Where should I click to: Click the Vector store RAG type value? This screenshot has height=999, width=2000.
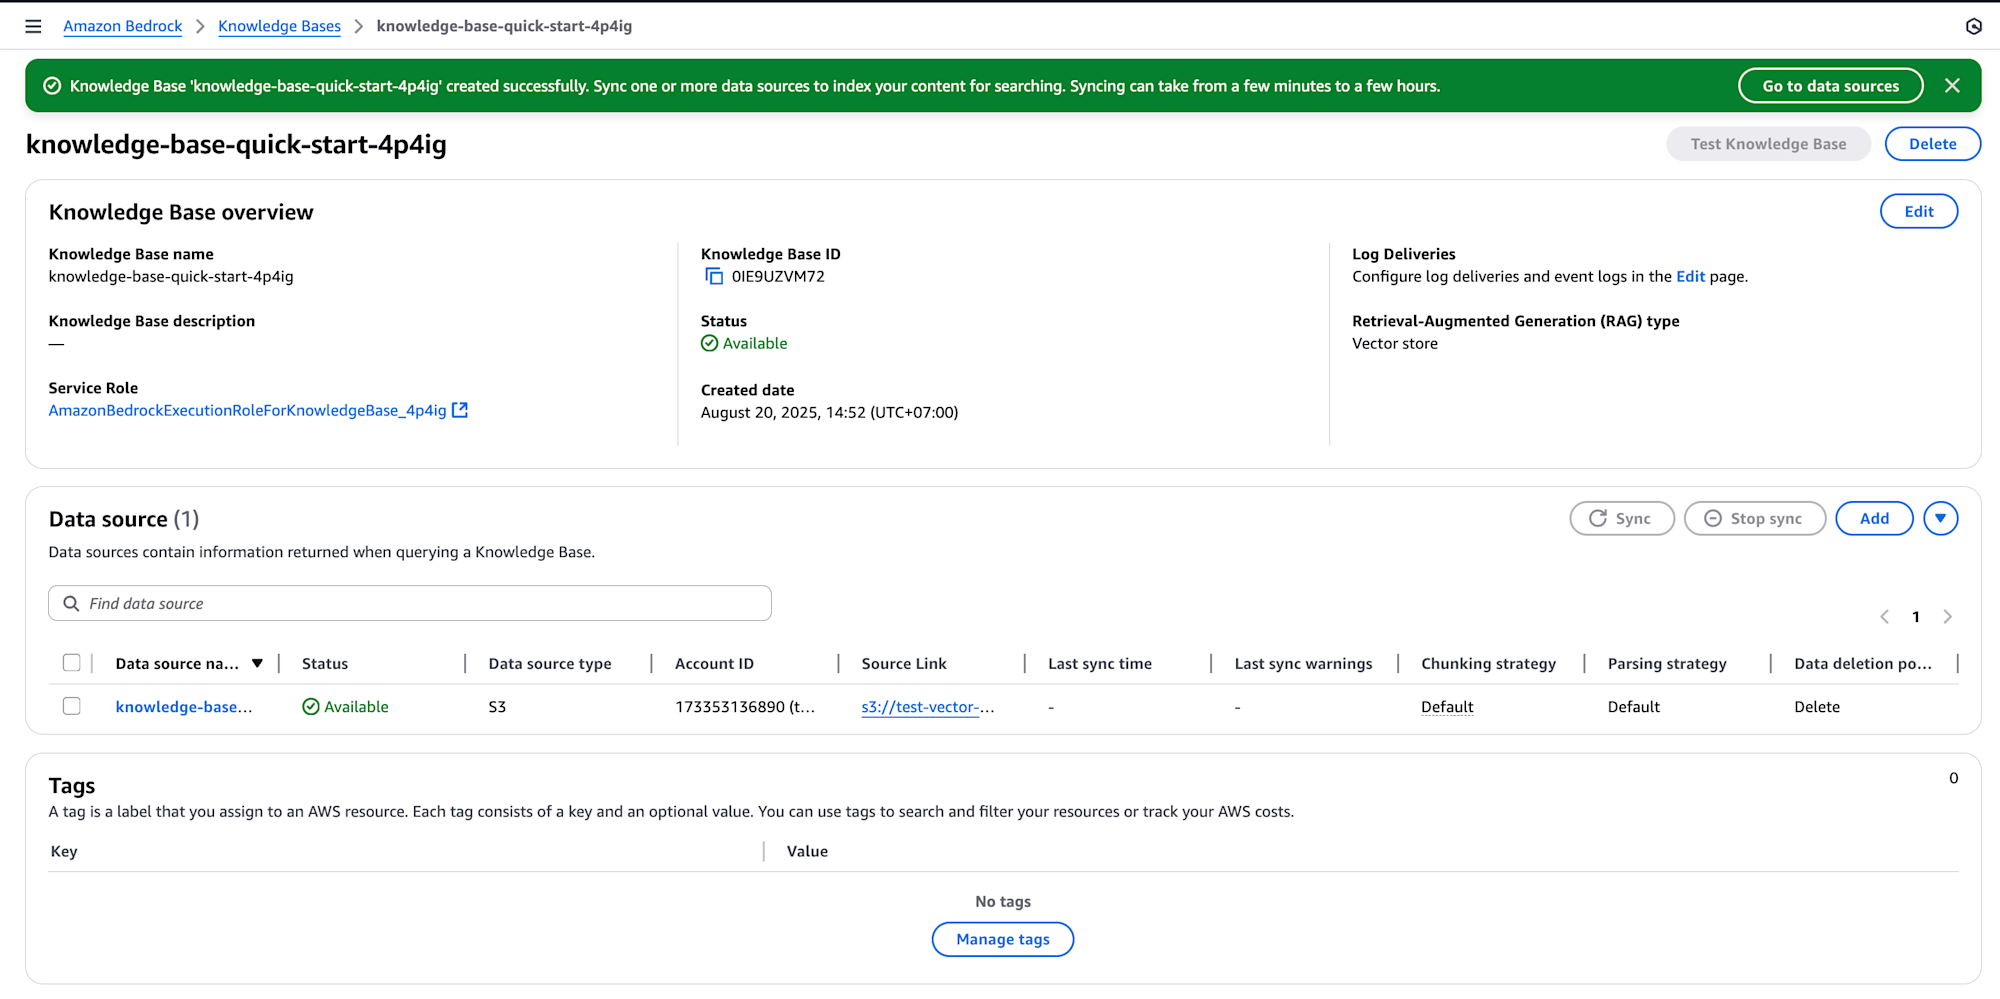click(1395, 344)
